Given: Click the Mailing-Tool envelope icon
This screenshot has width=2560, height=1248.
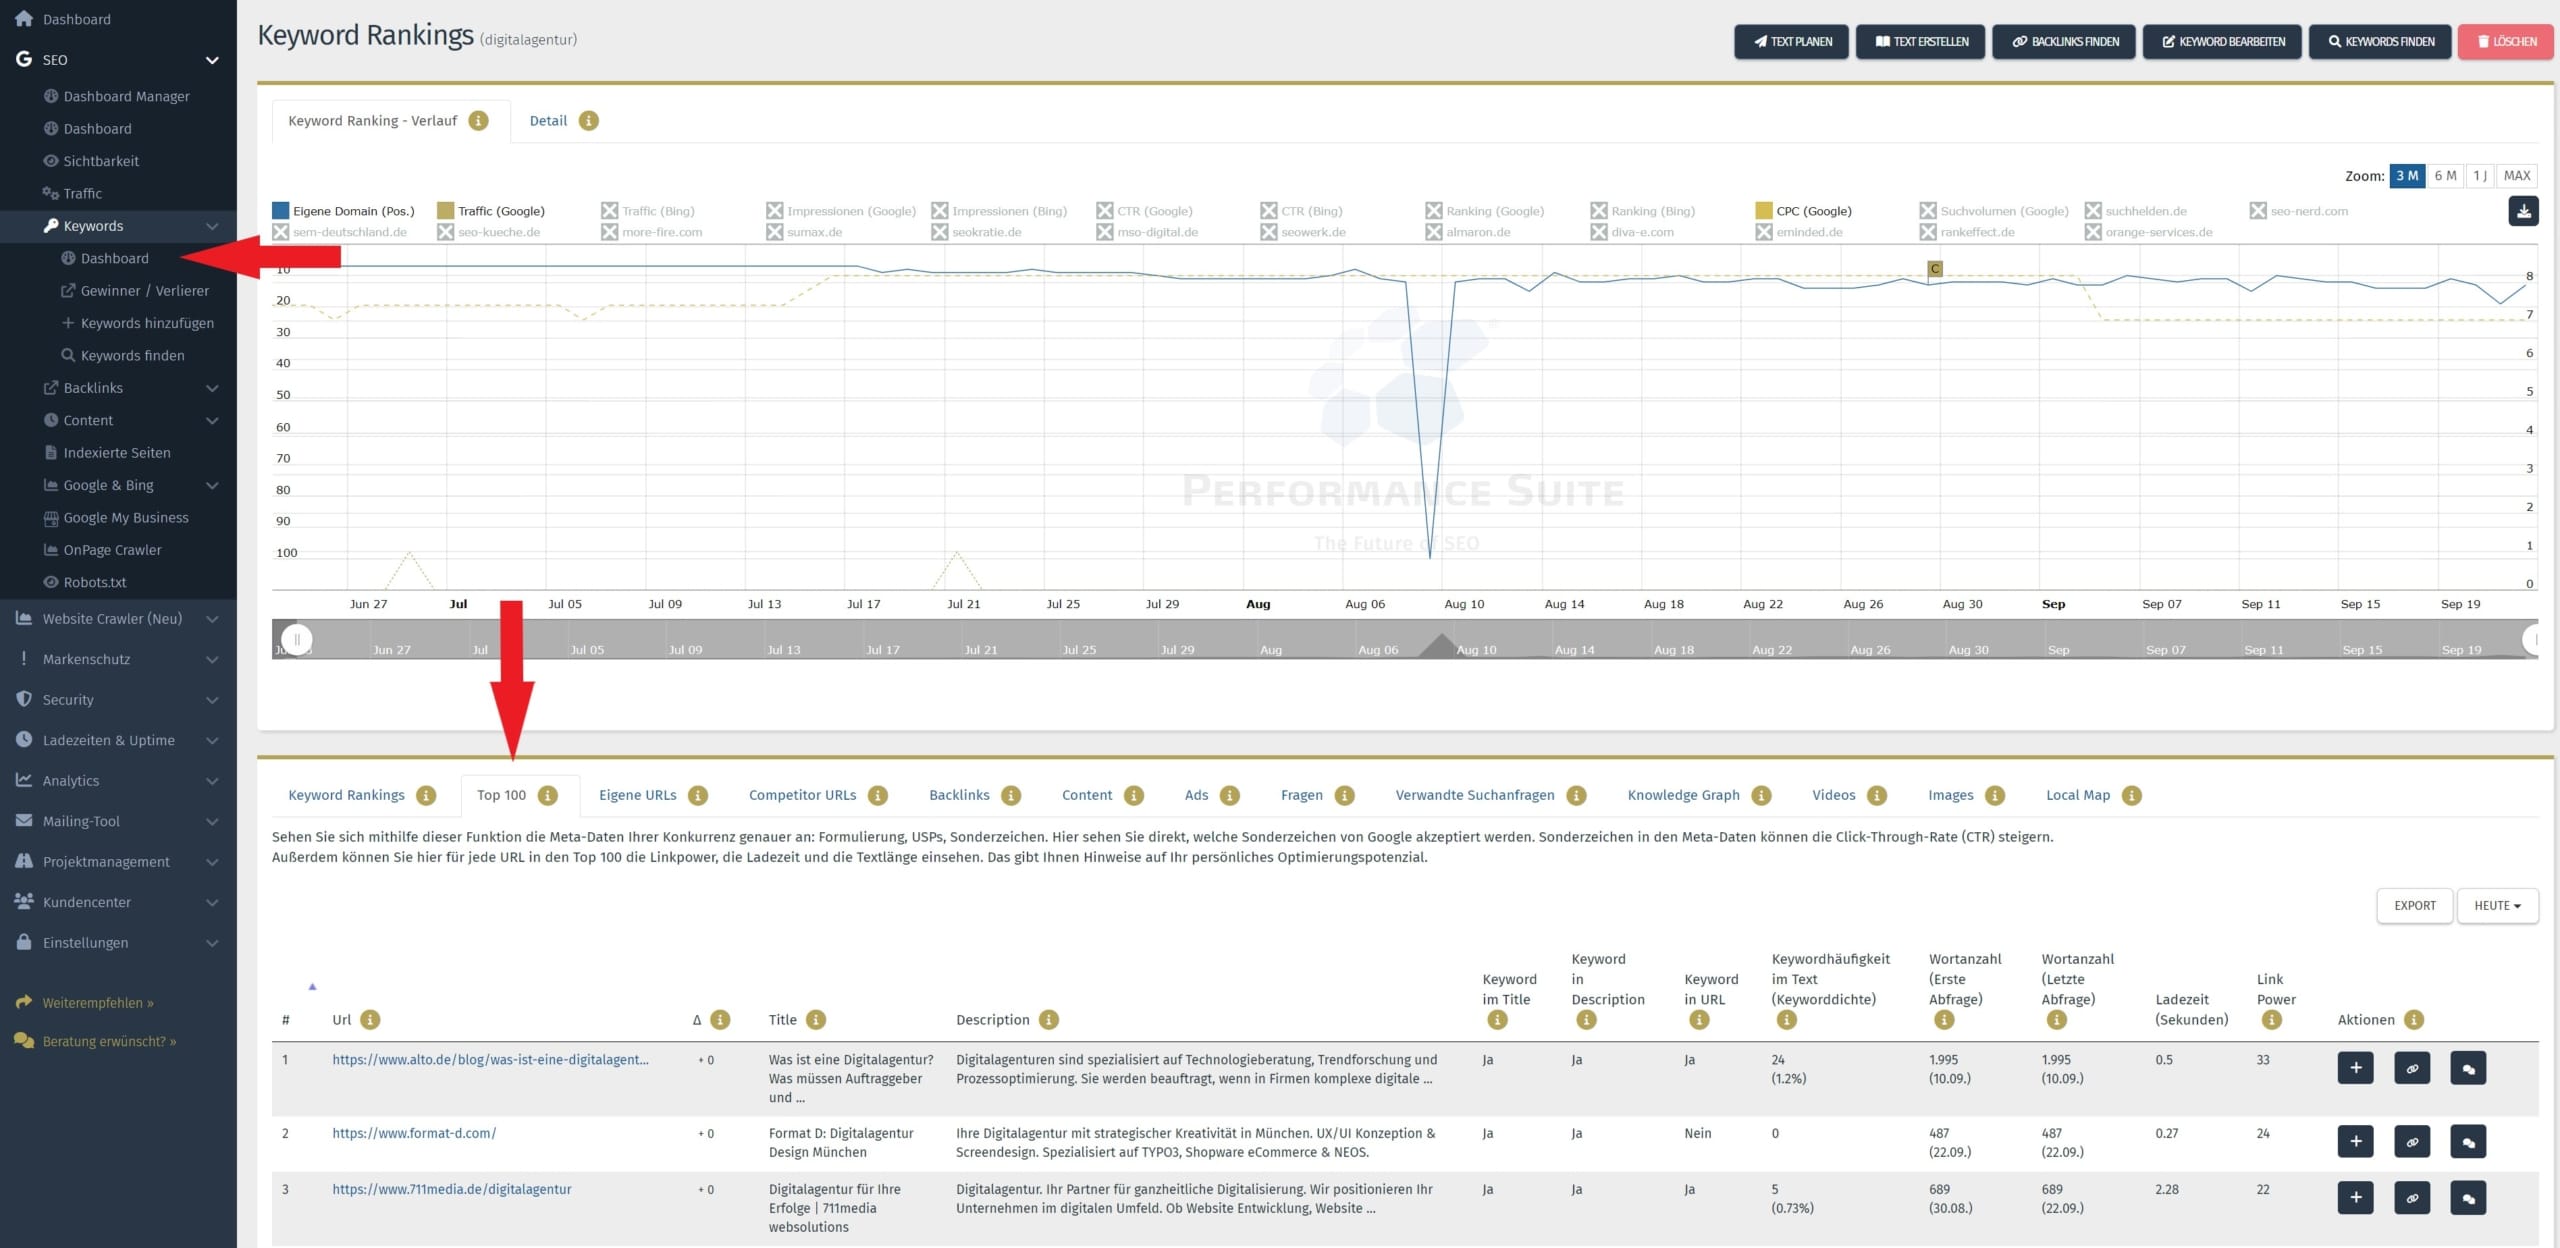Looking at the screenshot, I should click(24, 821).
